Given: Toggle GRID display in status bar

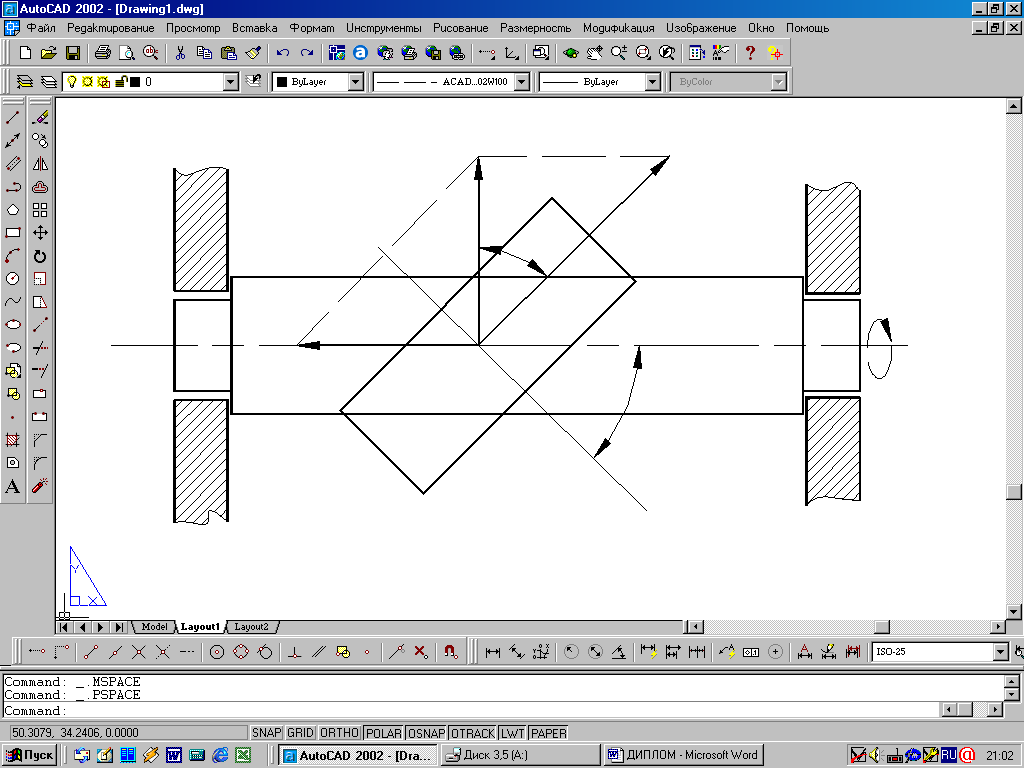Looking at the screenshot, I should [300, 733].
